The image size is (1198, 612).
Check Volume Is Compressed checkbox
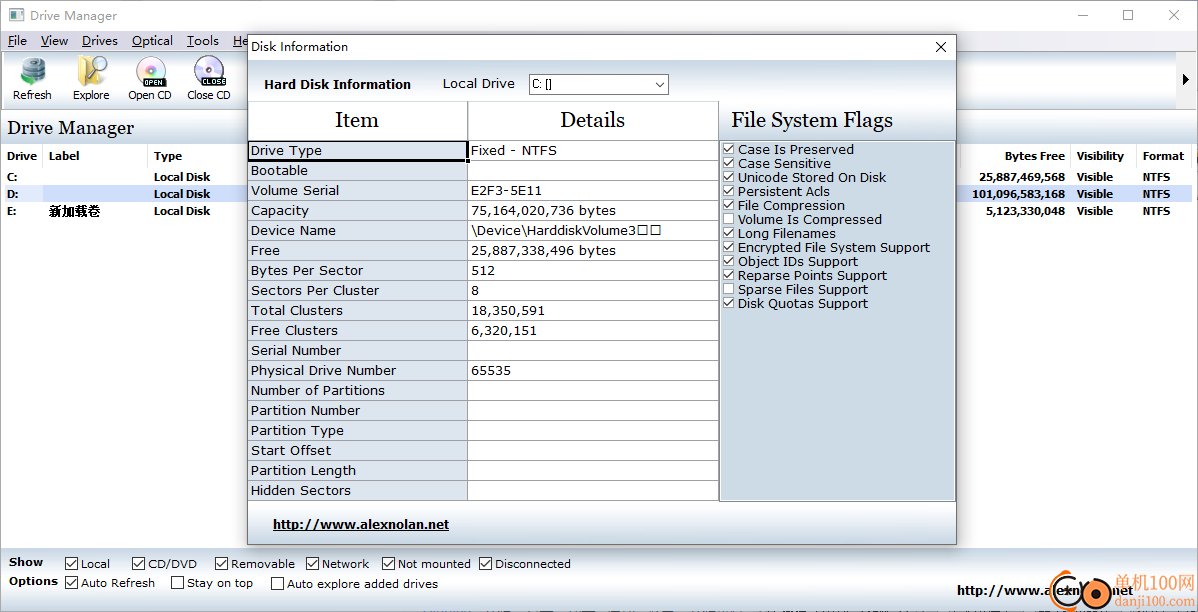pos(729,219)
